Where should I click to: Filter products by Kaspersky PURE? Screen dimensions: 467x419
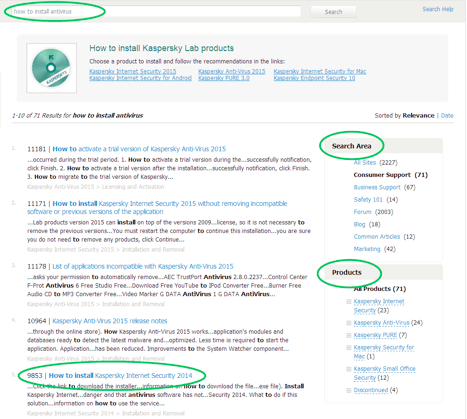[375, 335]
